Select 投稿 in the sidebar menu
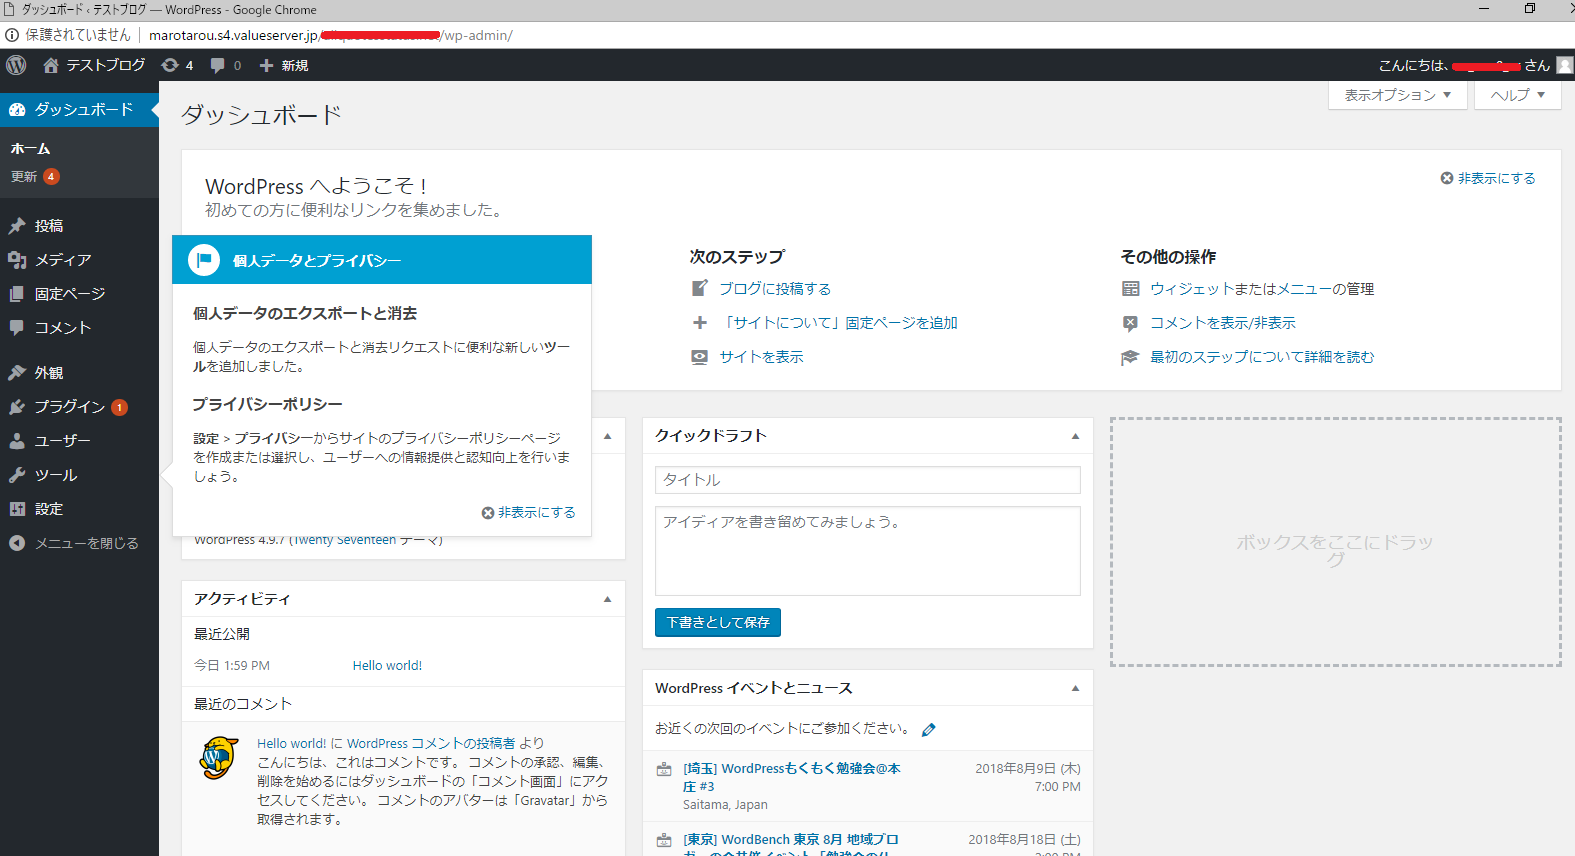 tap(49, 226)
